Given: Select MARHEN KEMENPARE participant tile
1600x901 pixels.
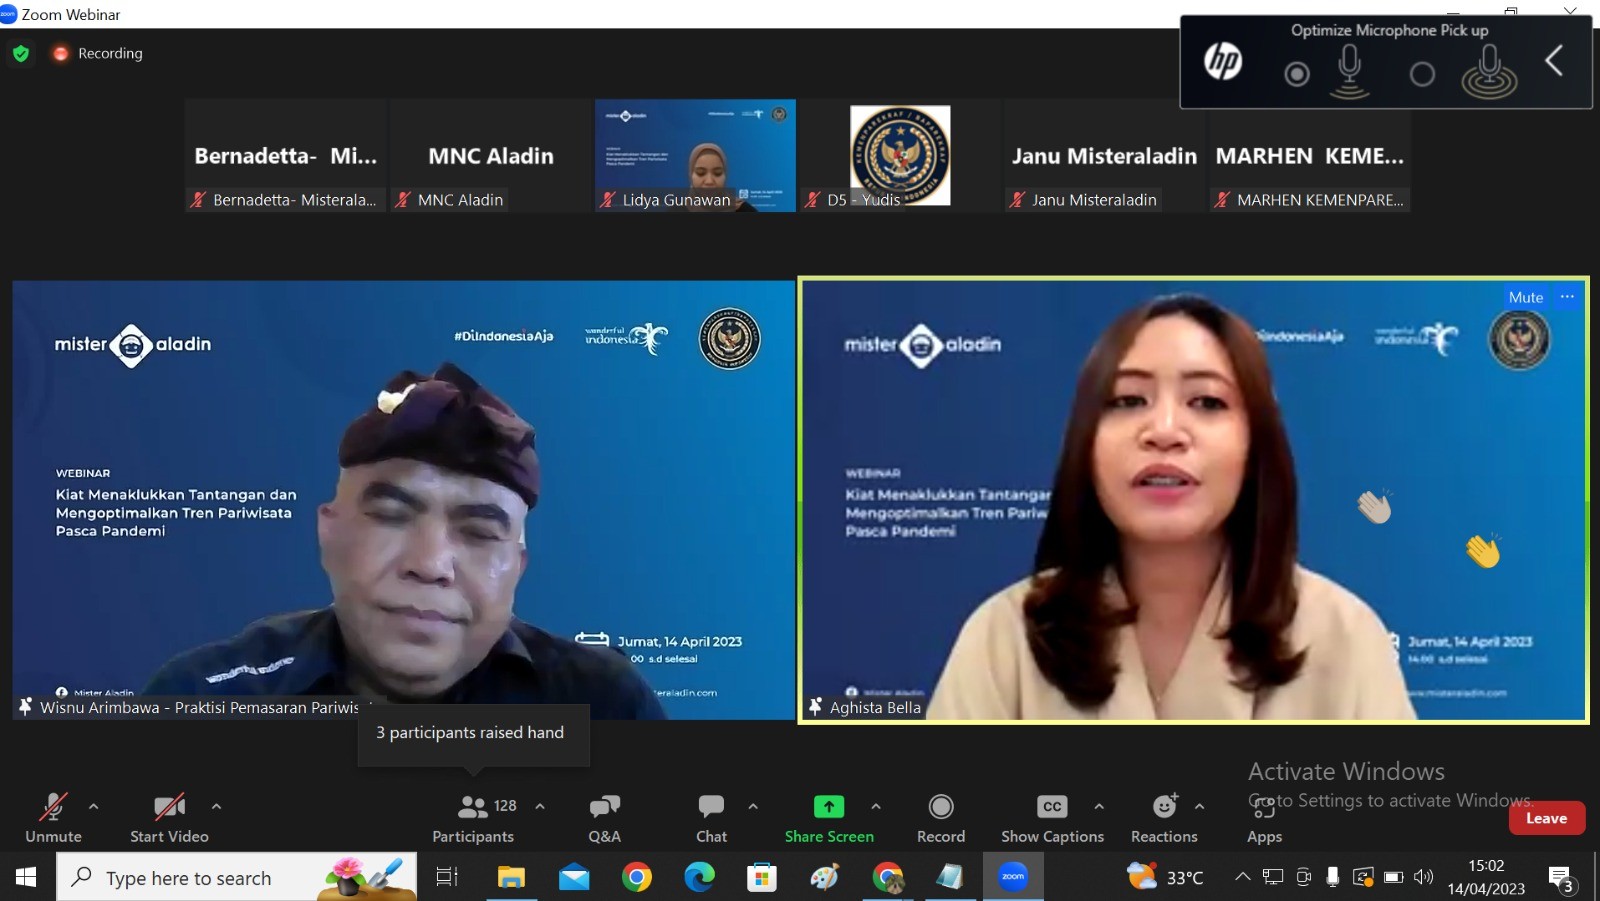Looking at the screenshot, I should [x=1309, y=155].
